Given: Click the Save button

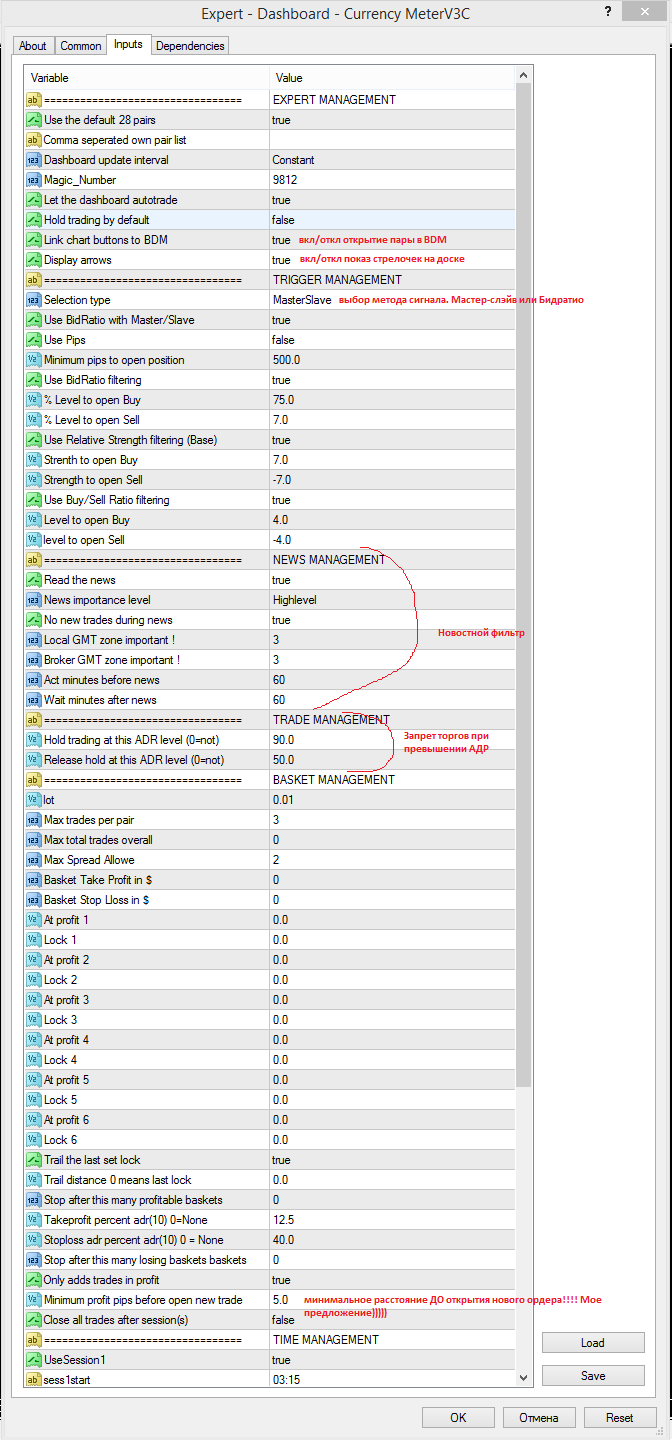Looking at the screenshot, I should [593, 1376].
